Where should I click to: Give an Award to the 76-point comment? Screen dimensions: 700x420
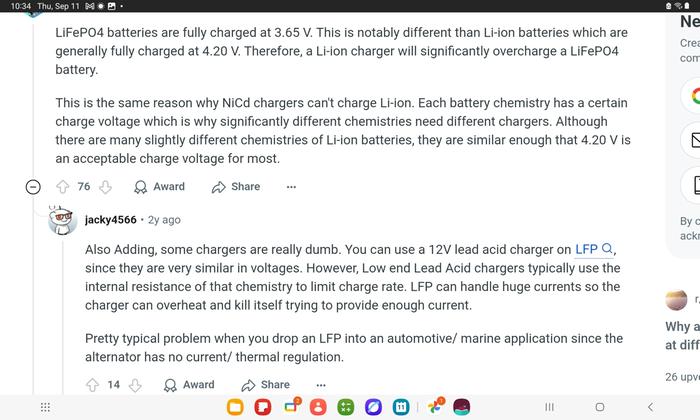coord(159,186)
